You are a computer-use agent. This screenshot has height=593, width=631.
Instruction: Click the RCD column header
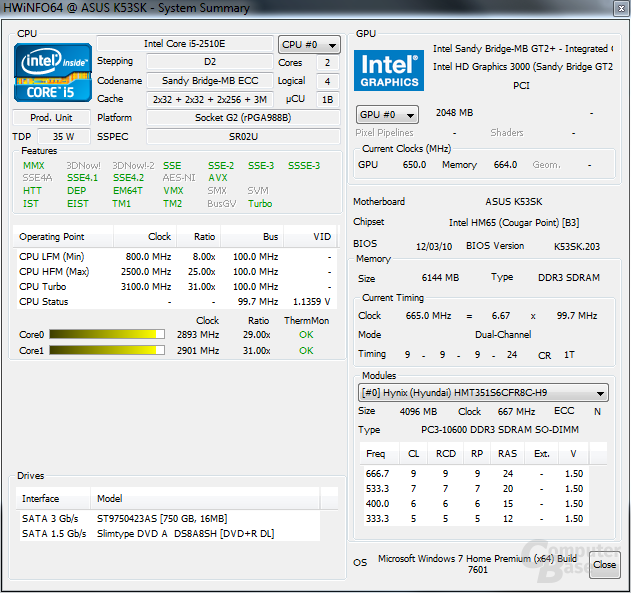446,453
